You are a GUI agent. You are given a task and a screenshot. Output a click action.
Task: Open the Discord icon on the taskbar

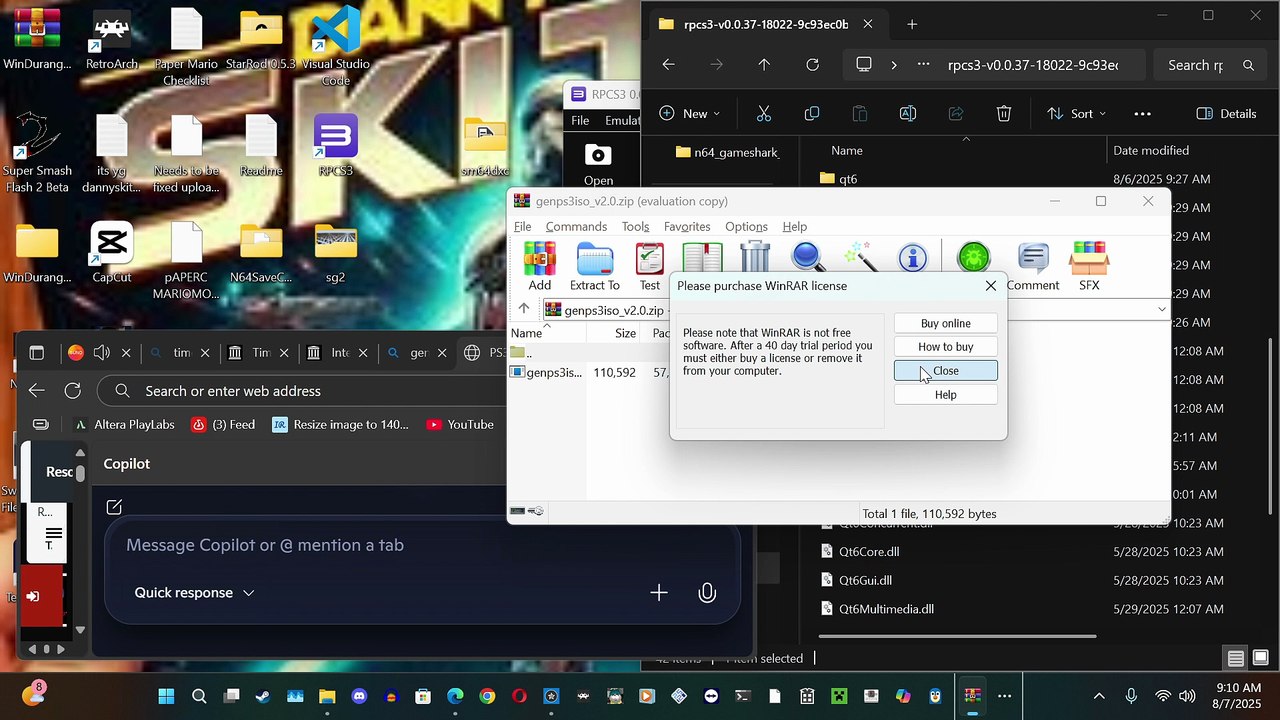coord(359,696)
